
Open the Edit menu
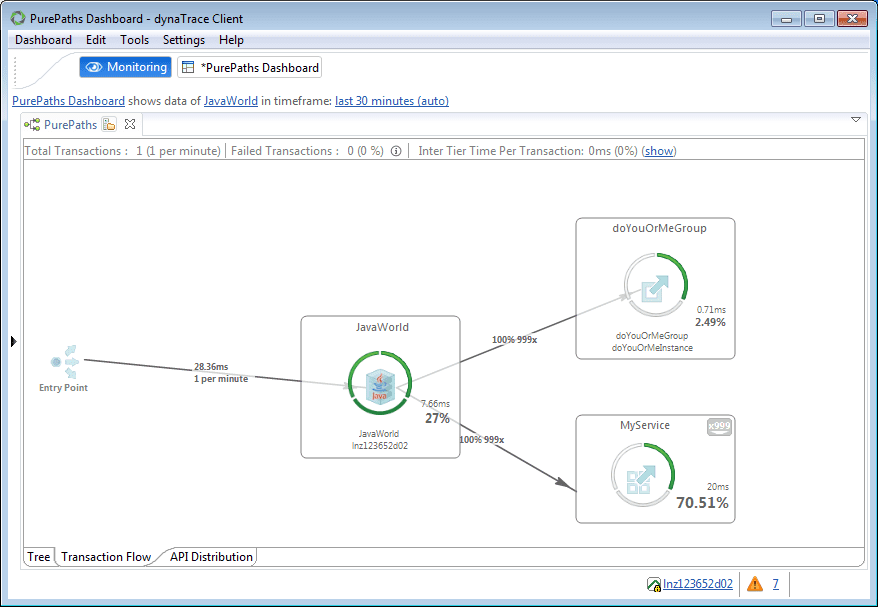tap(96, 40)
